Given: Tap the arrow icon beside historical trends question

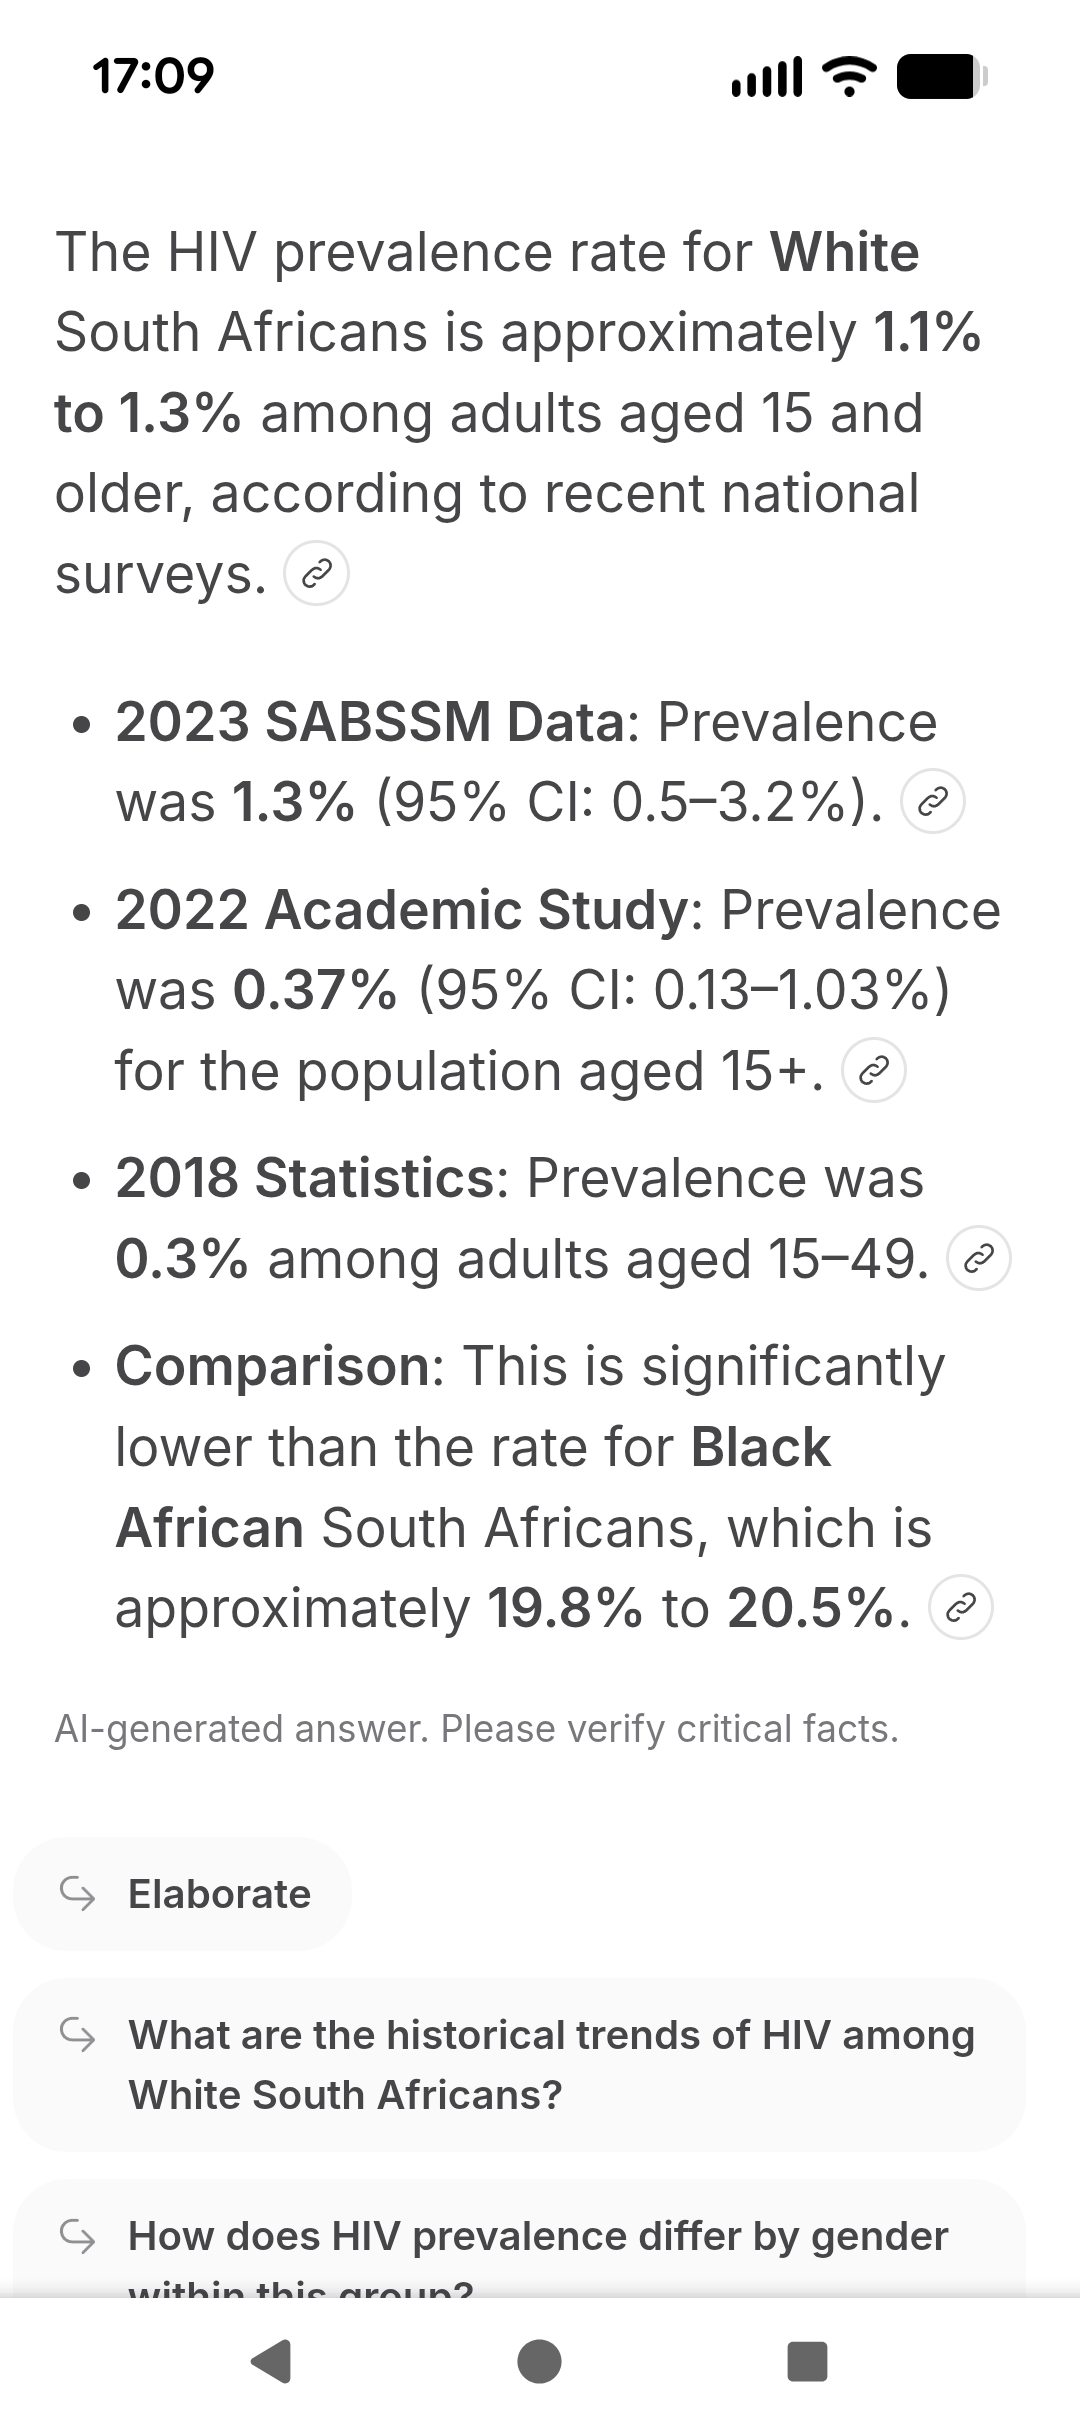Looking at the screenshot, I should [x=78, y=2034].
